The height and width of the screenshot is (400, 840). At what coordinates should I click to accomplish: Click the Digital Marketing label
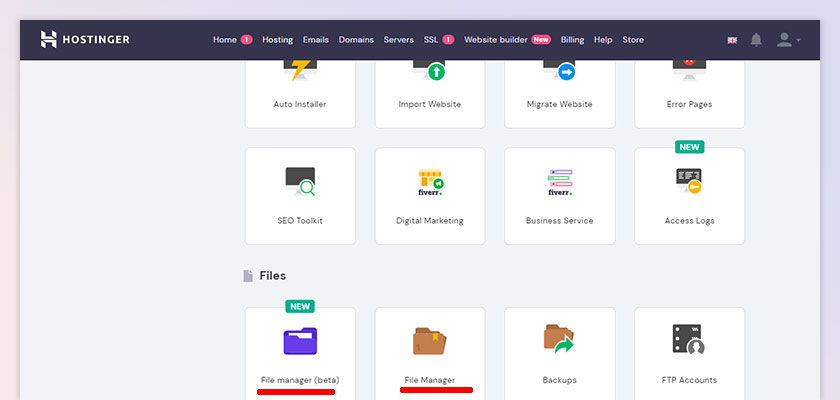pyautogui.click(x=430, y=221)
